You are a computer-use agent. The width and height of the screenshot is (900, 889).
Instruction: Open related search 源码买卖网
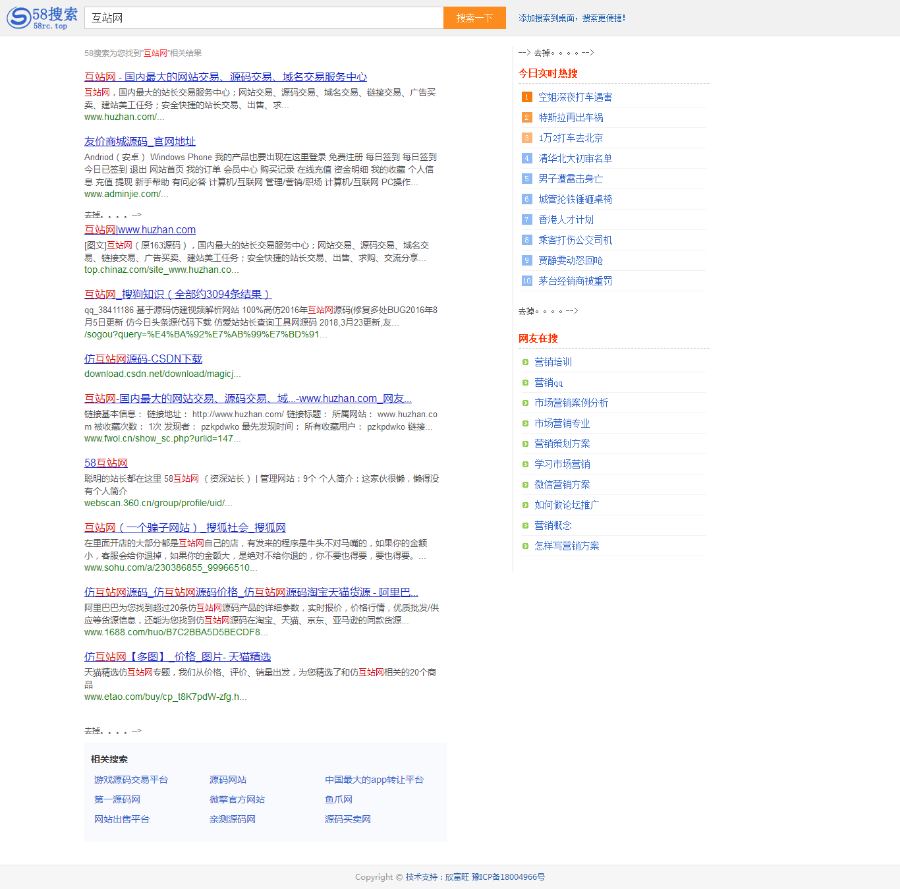point(348,819)
